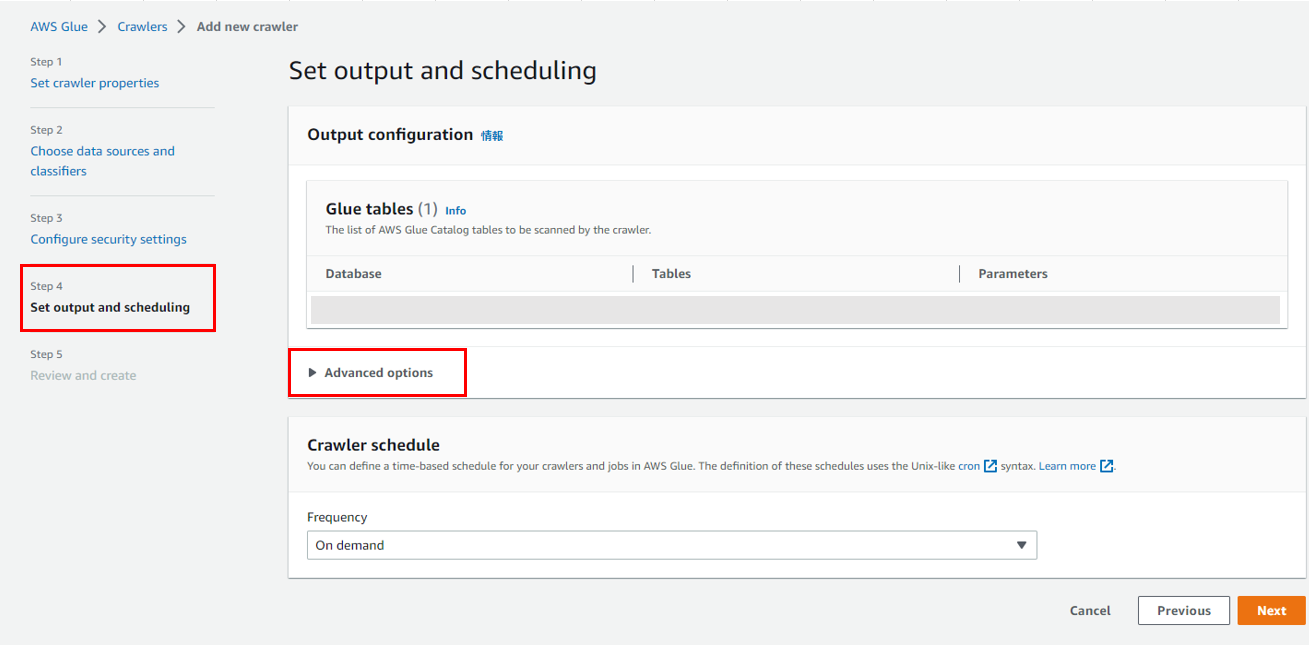This screenshot has width=1309, height=645.
Task: Open the Glue tables Info link
Action: 456,211
